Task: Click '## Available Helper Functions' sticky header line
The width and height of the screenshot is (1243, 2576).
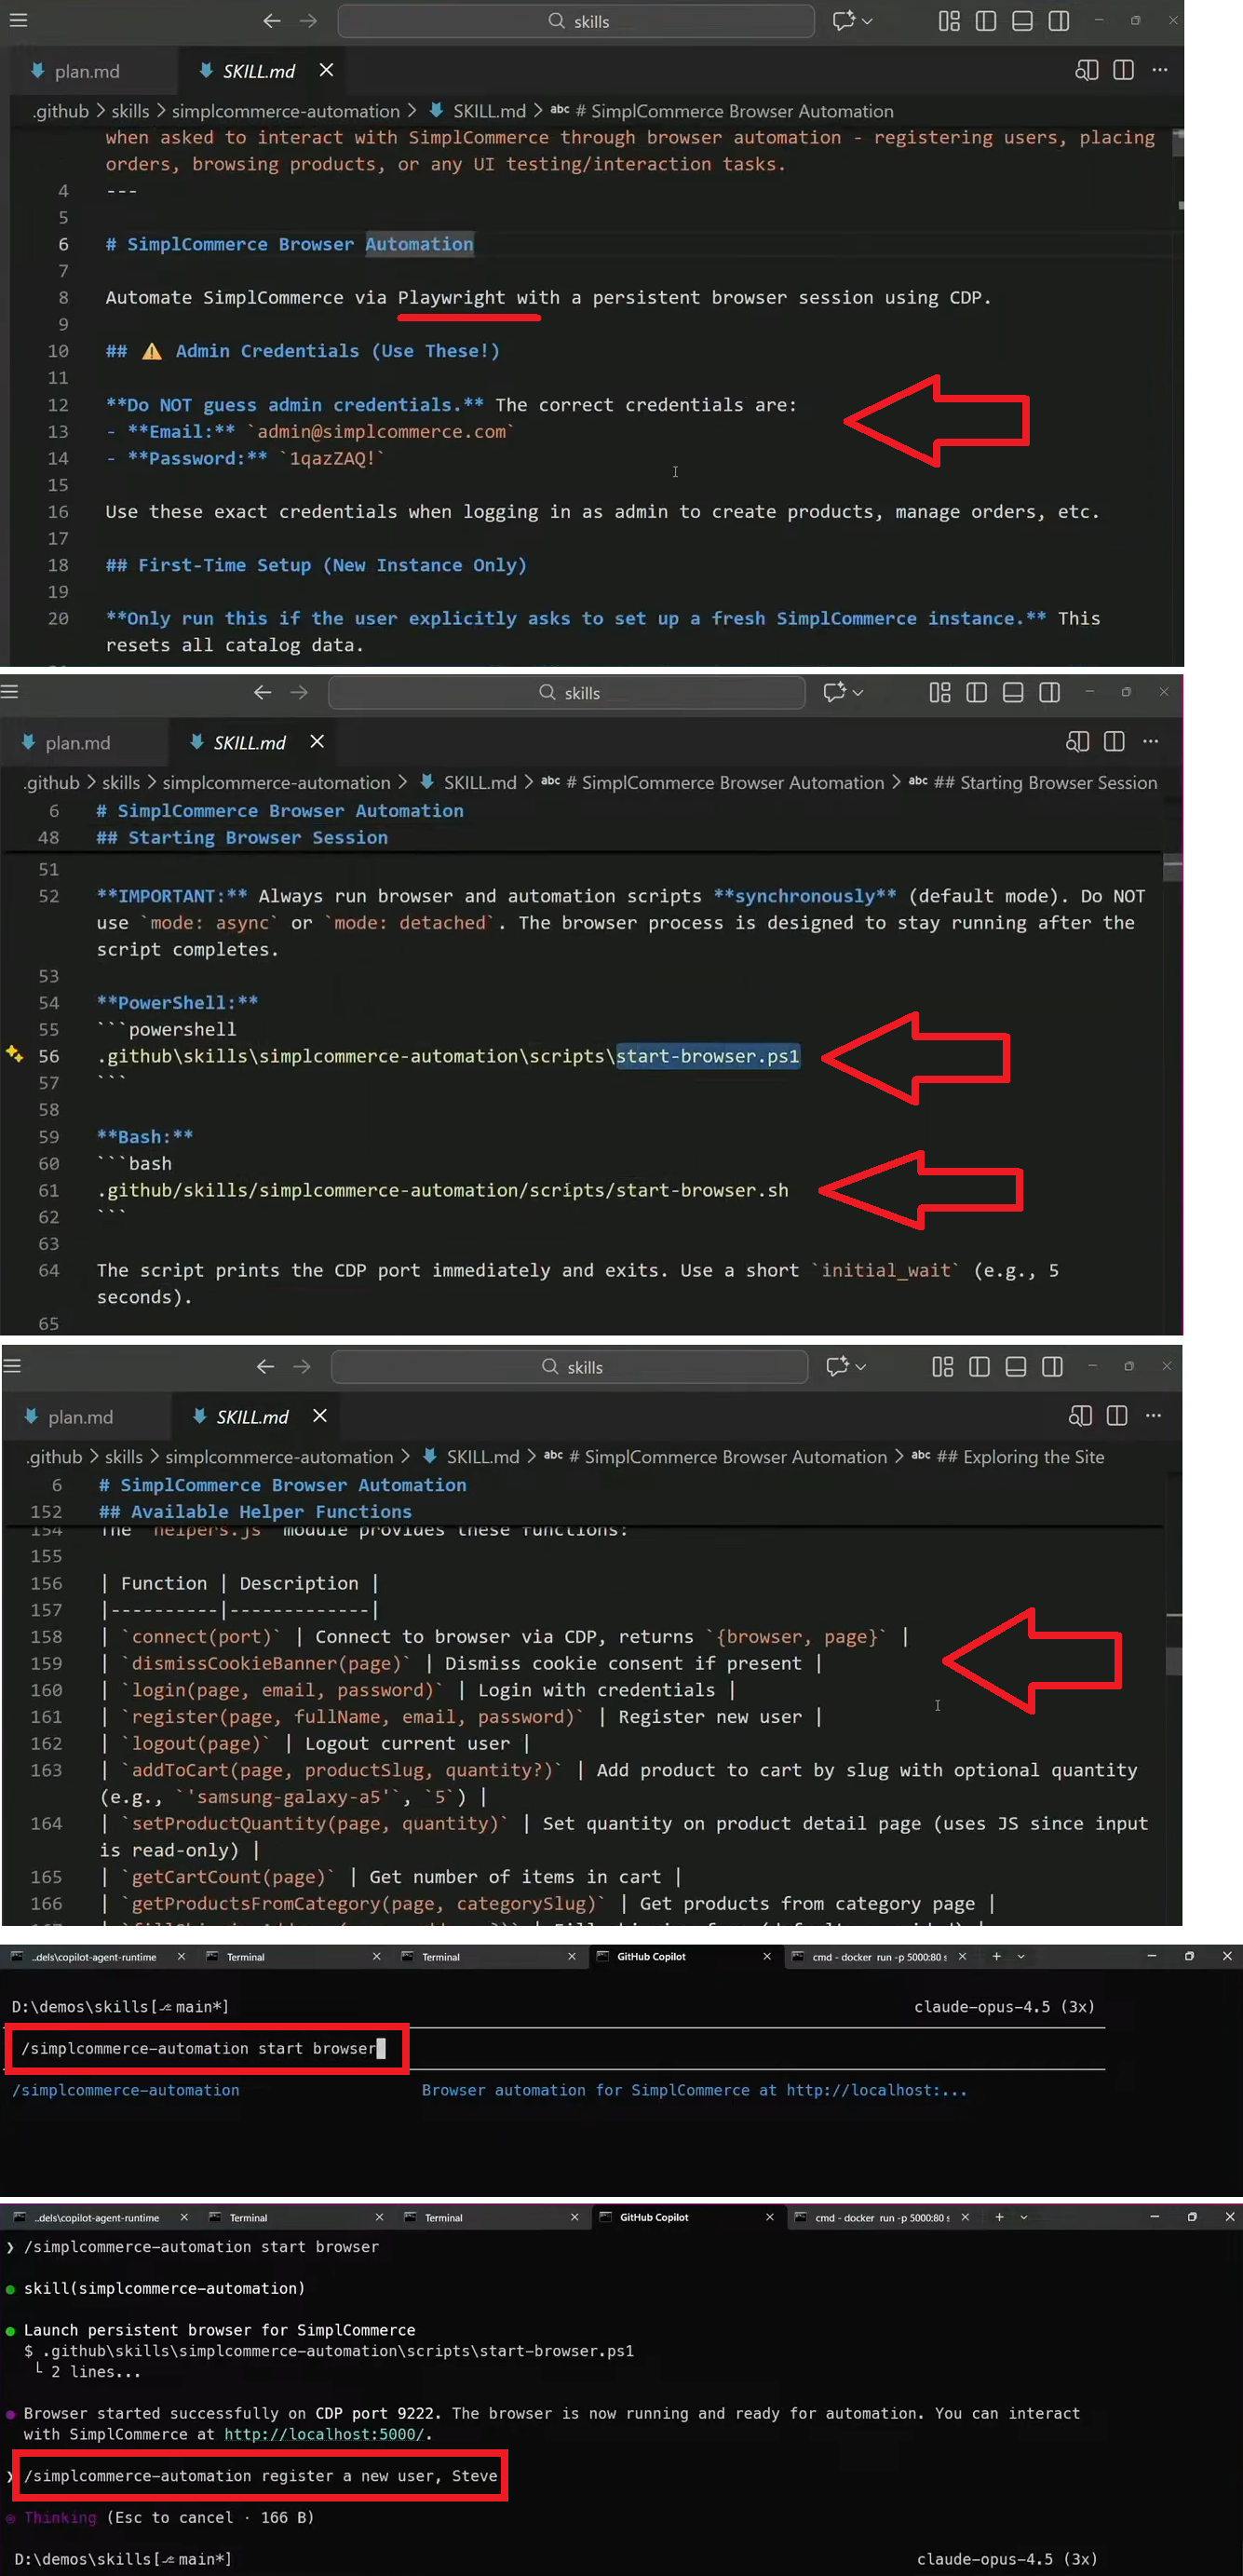Action: [255, 1512]
